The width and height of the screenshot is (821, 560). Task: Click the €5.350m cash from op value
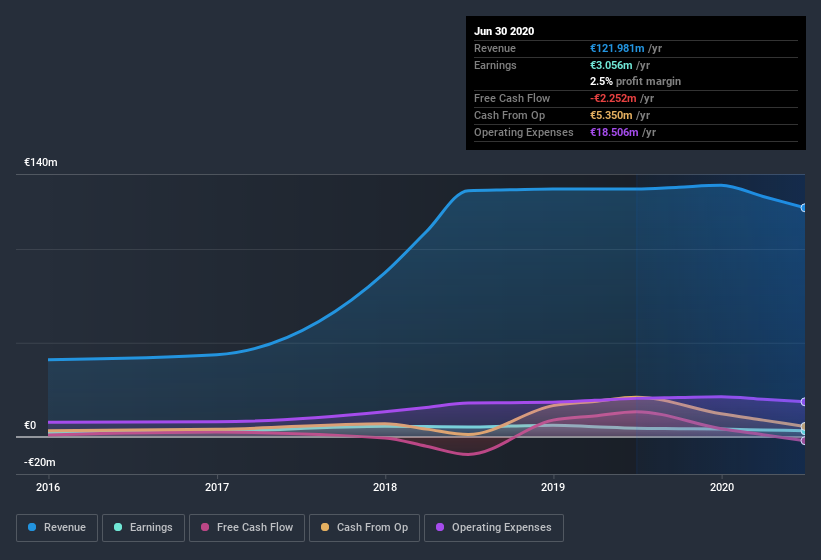click(611, 115)
